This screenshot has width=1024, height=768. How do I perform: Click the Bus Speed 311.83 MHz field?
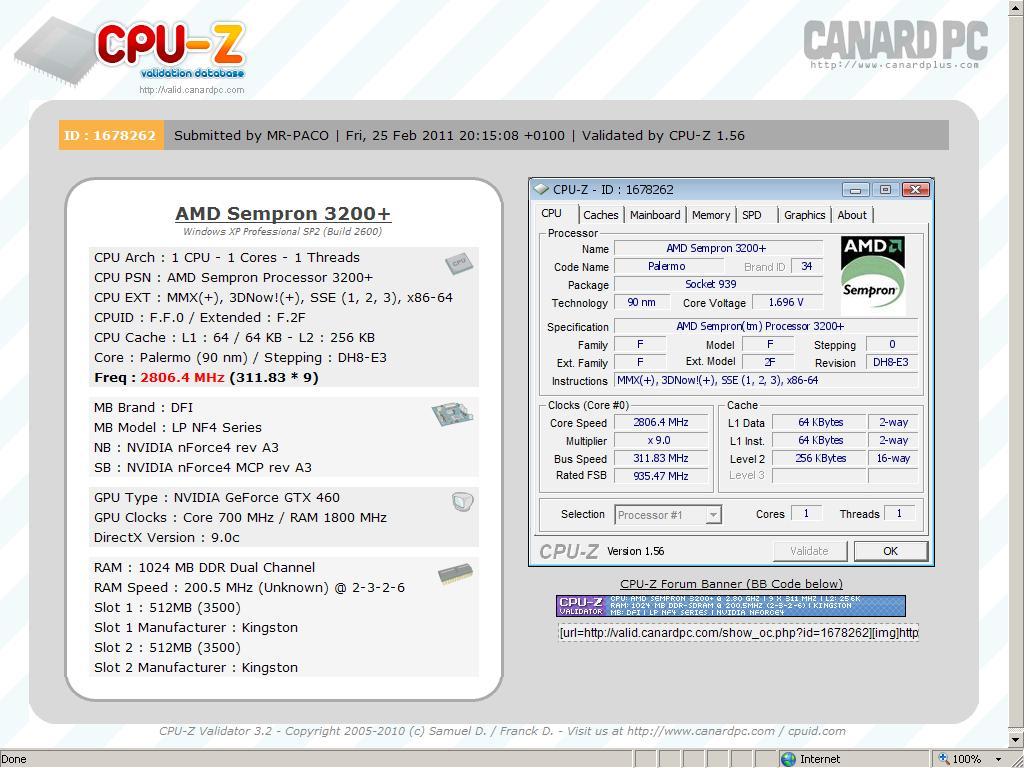point(661,458)
